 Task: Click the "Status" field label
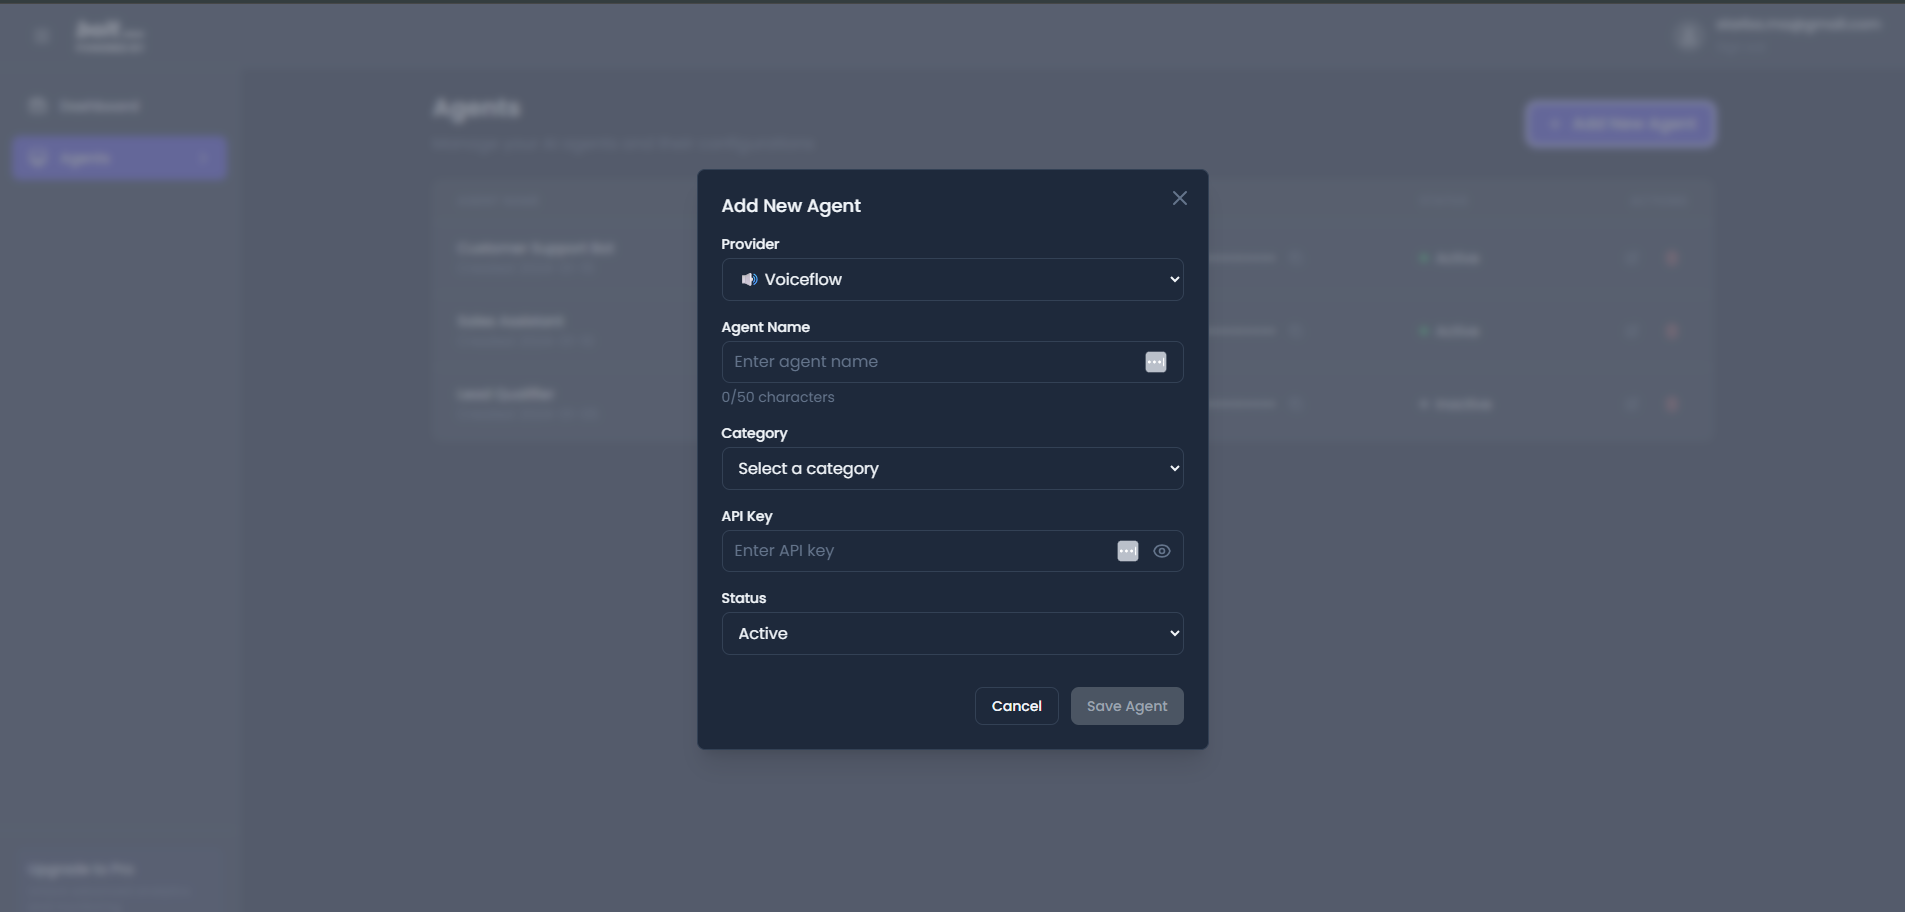[744, 598]
